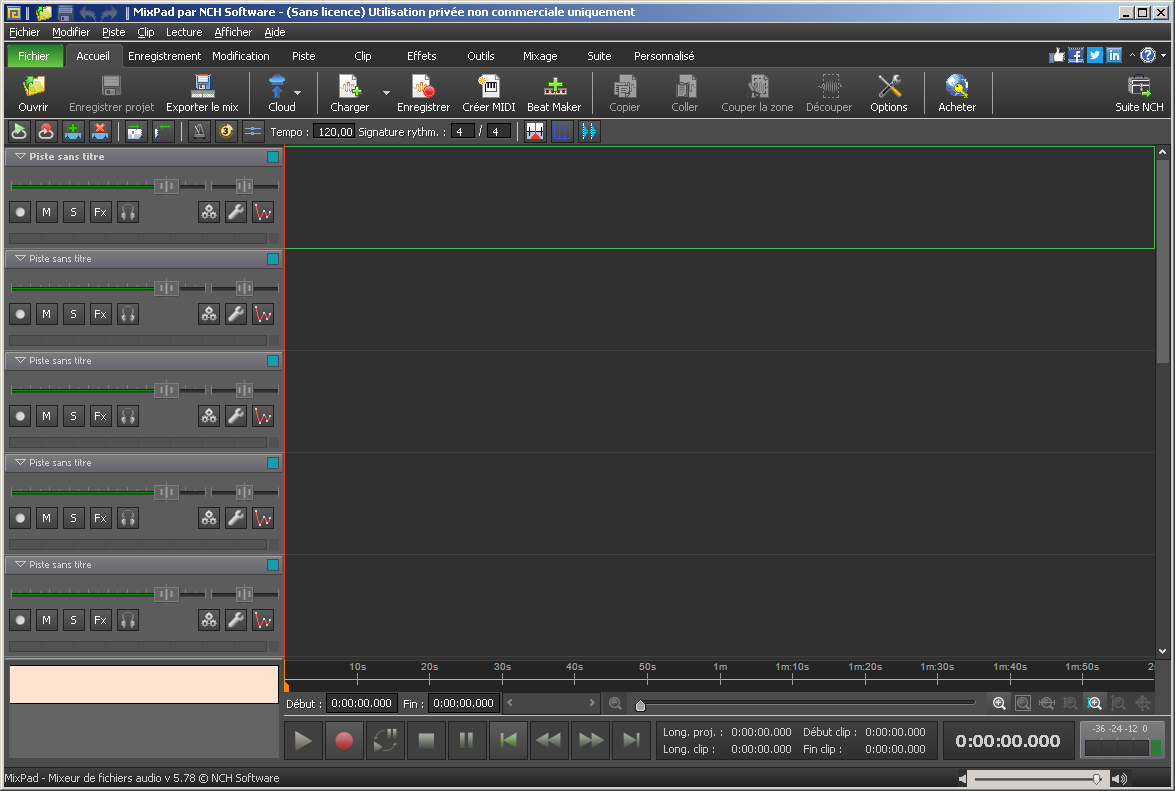The height and width of the screenshot is (791, 1175).
Task: Click the Stop transport button
Action: pyautogui.click(x=426, y=741)
